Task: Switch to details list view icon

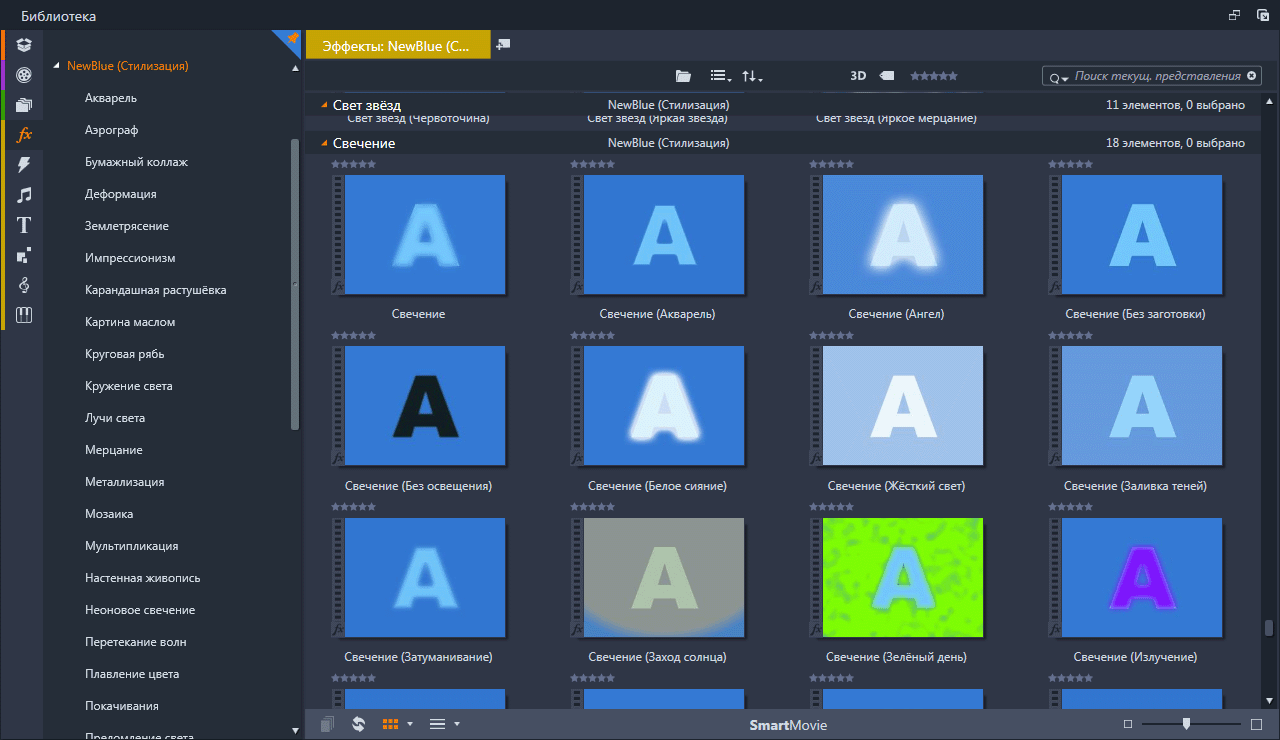Action: click(437, 724)
